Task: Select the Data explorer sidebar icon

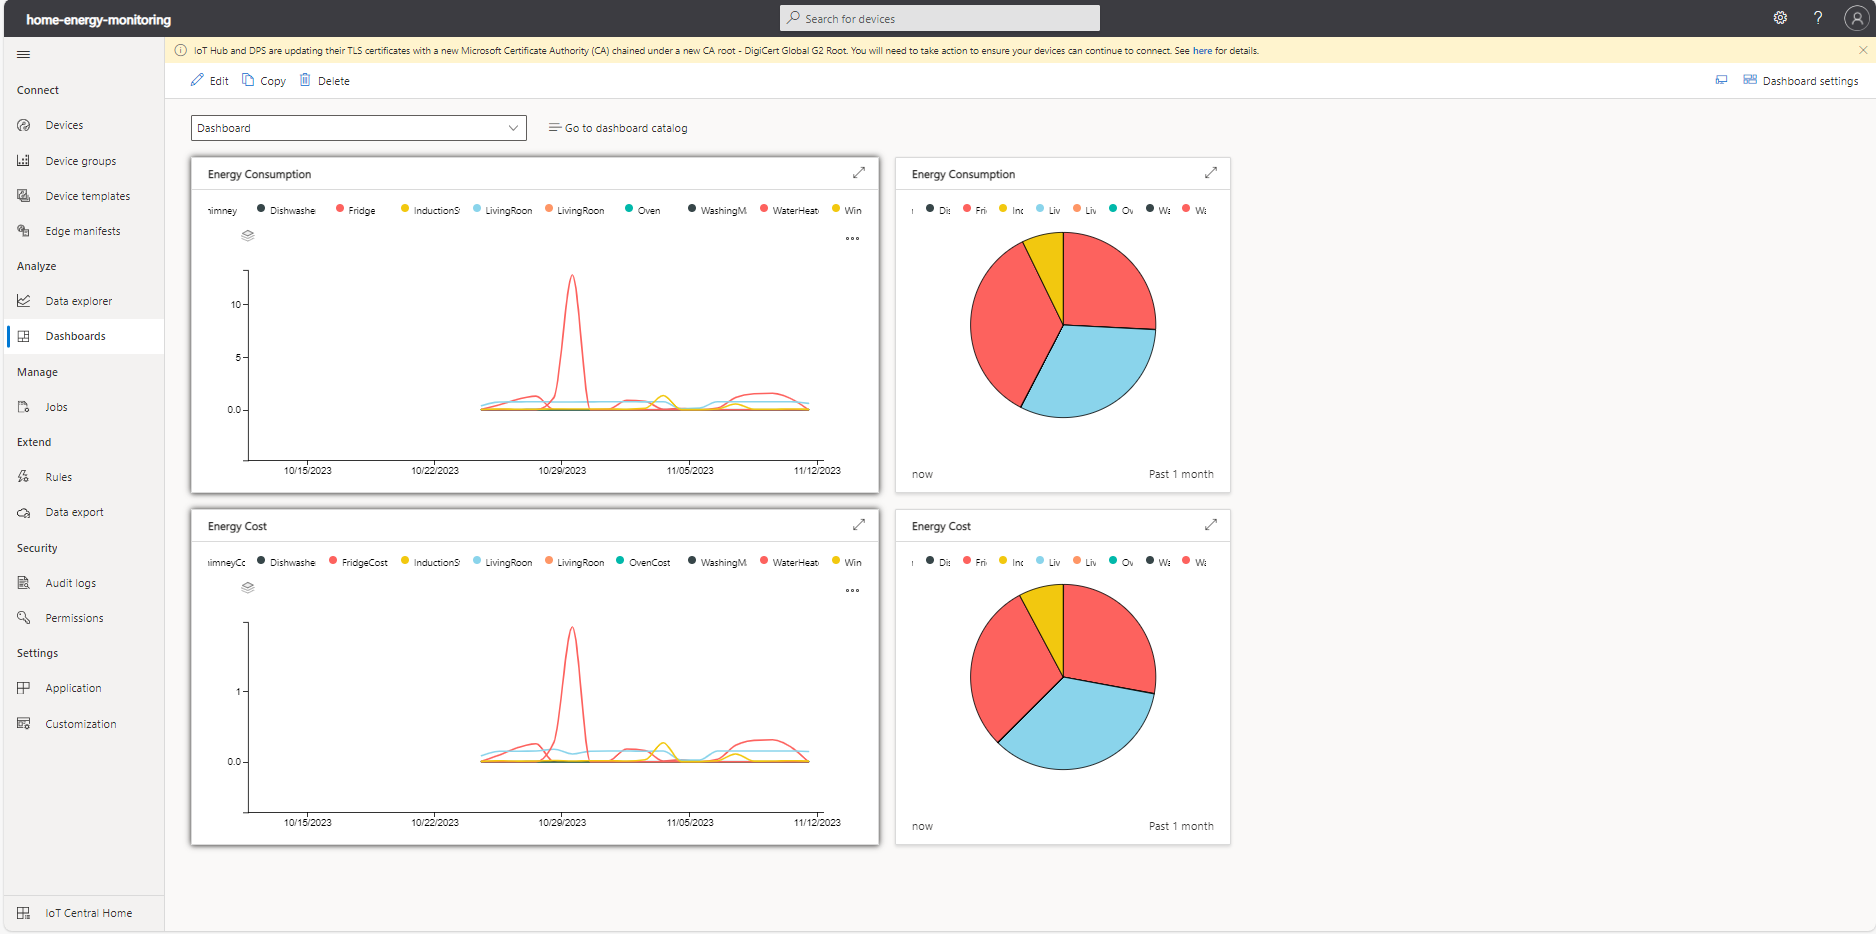Action: tap(23, 300)
